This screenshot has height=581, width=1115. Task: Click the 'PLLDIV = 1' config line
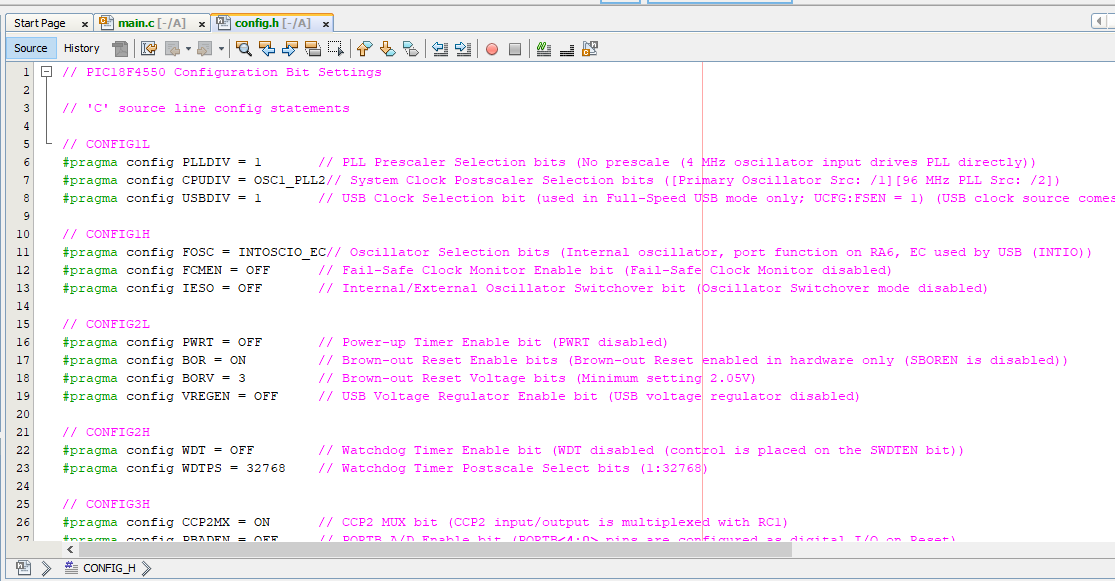[161, 162]
